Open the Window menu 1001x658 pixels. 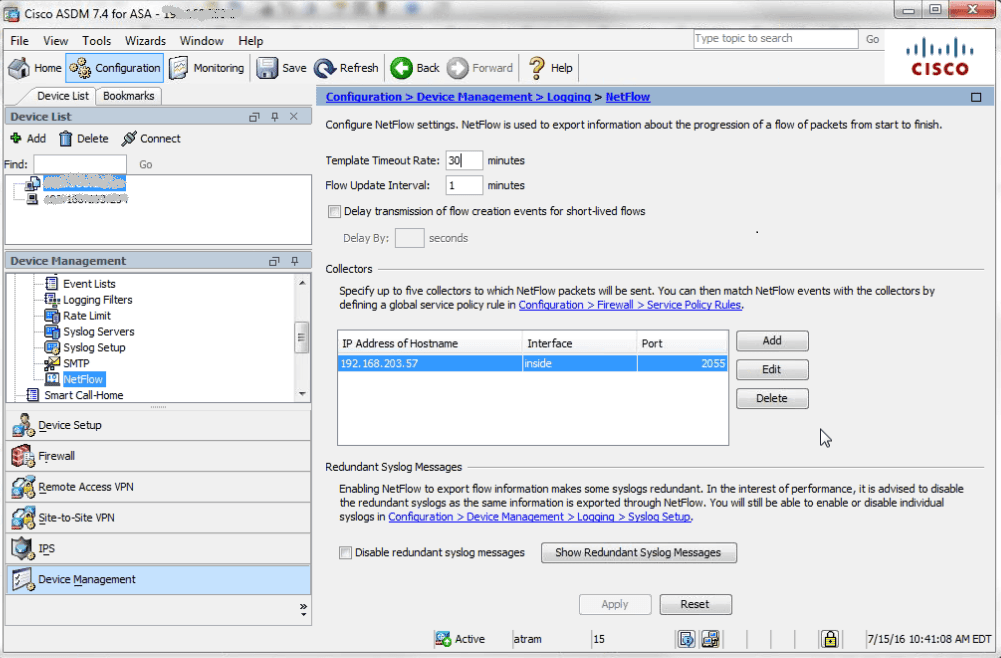(x=201, y=41)
